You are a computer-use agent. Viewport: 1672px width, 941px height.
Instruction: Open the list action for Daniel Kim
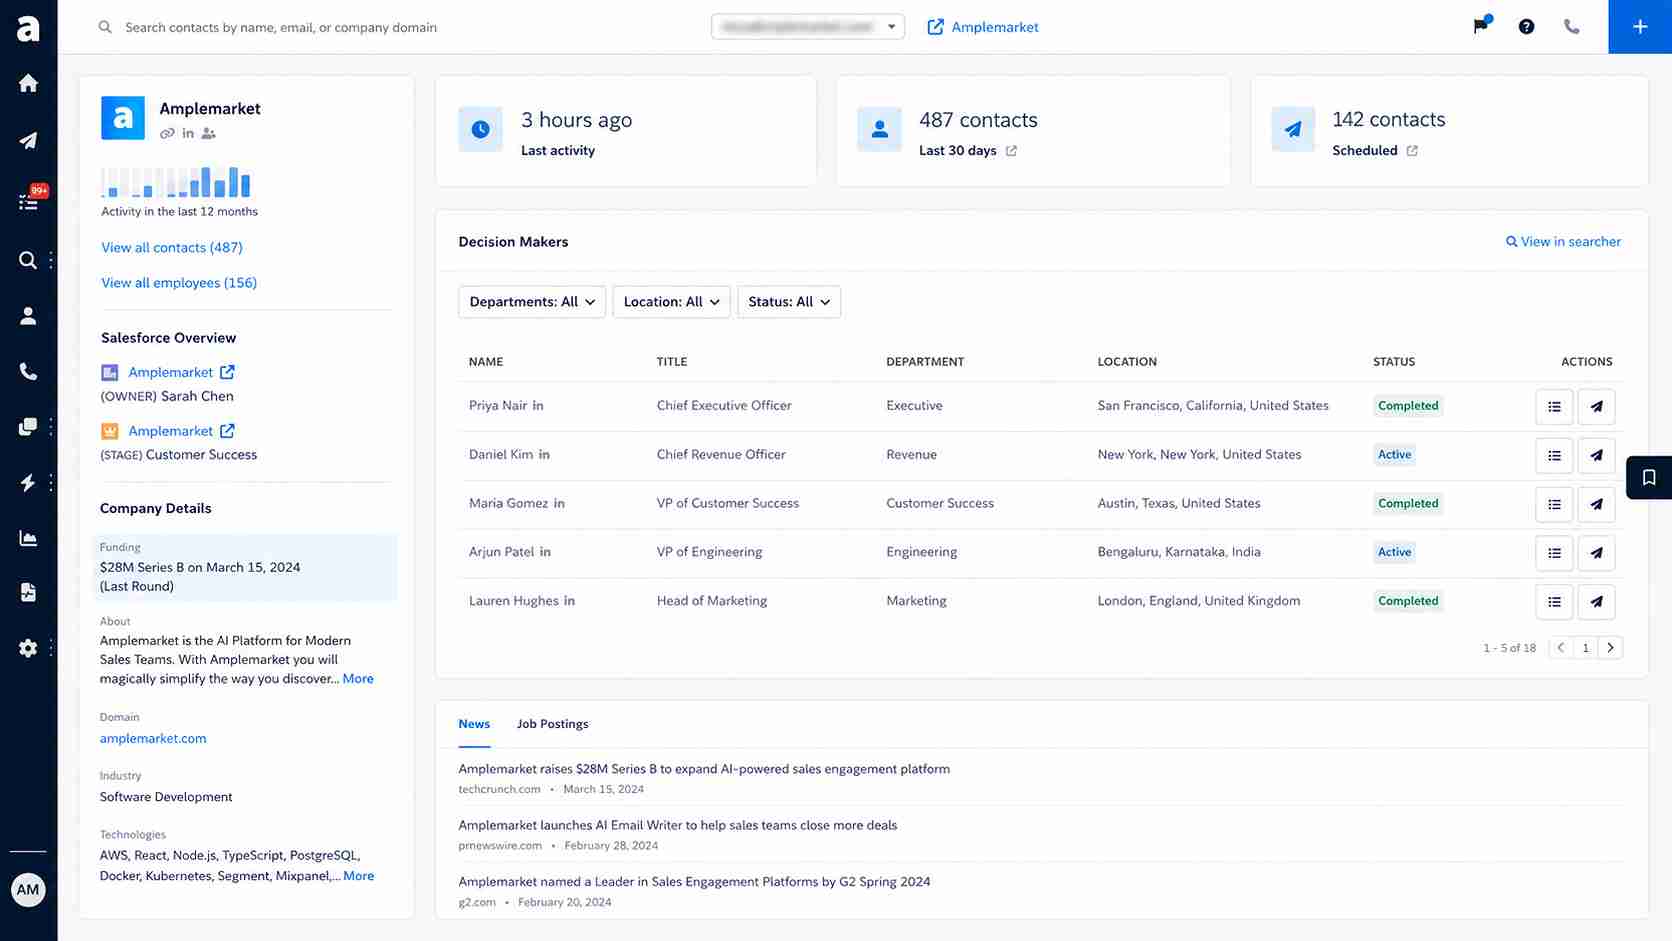(1554, 455)
